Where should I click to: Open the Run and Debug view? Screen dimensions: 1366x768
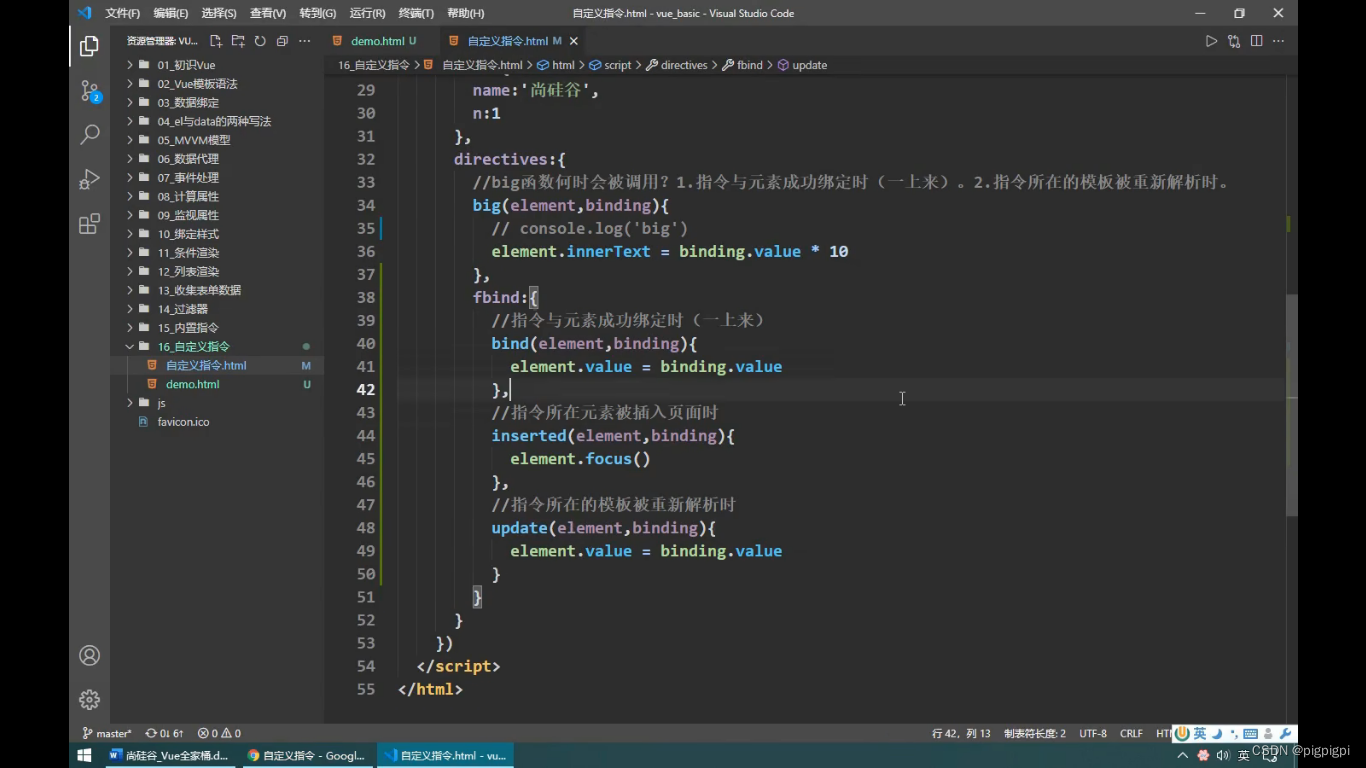[89, 179]
